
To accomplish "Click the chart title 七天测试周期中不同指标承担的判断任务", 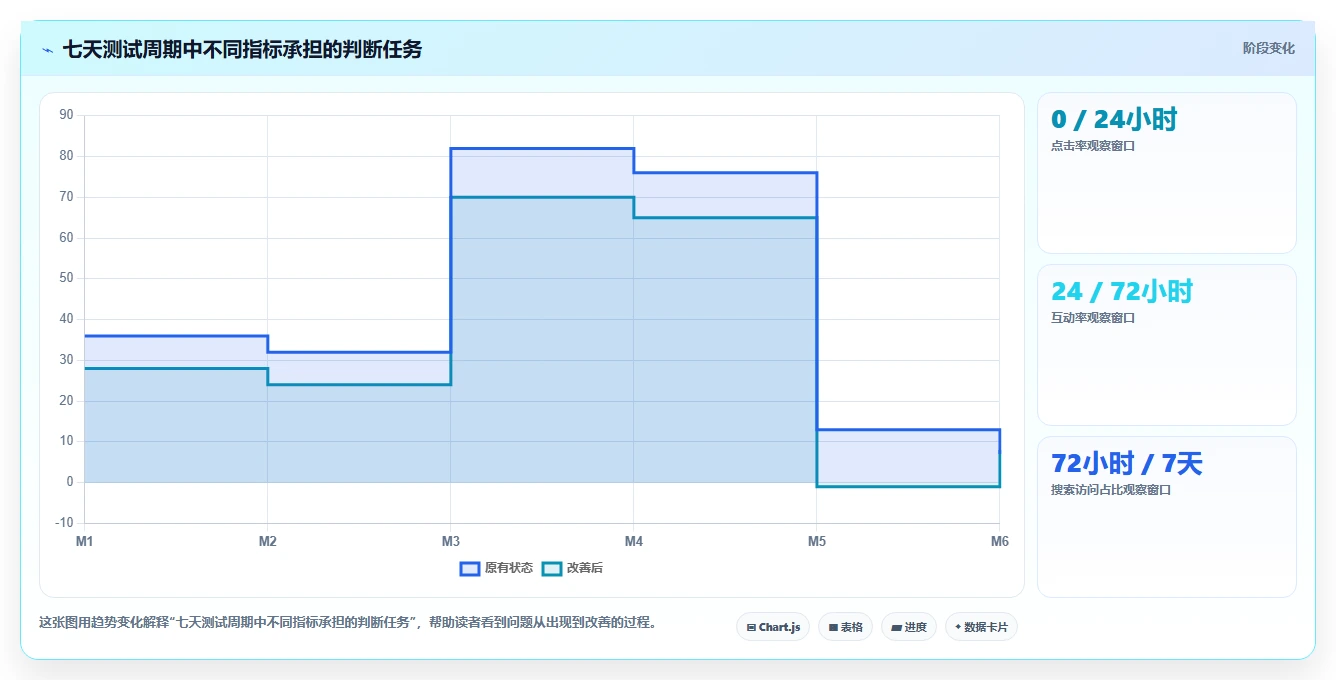I will point(242,49).
